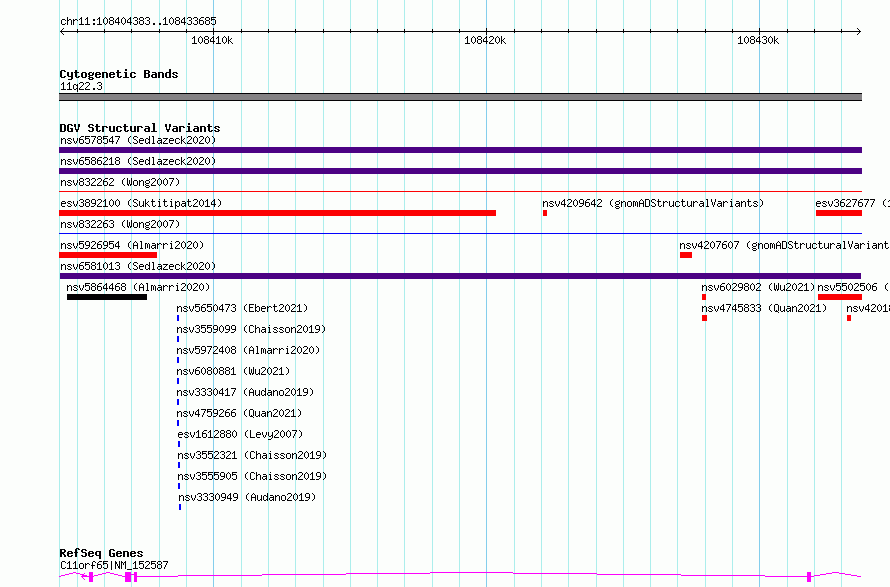Click nsv5972408 (Almarri2020) variant label
890x587 pixels.
[248, 350]
